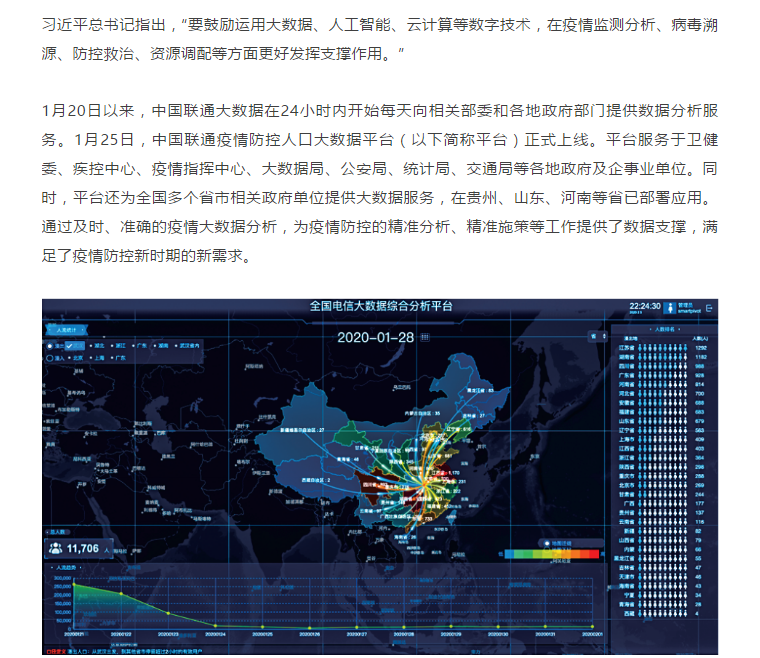Click the 人流统计 tab label
Viewport: 760px width, 658px height.
[x=66, y=330]
